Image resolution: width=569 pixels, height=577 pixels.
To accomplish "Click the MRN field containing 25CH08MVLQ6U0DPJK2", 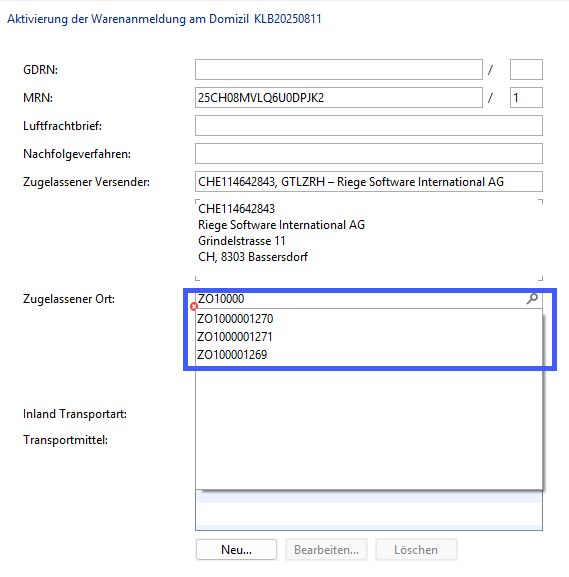I will pos(339,98).
